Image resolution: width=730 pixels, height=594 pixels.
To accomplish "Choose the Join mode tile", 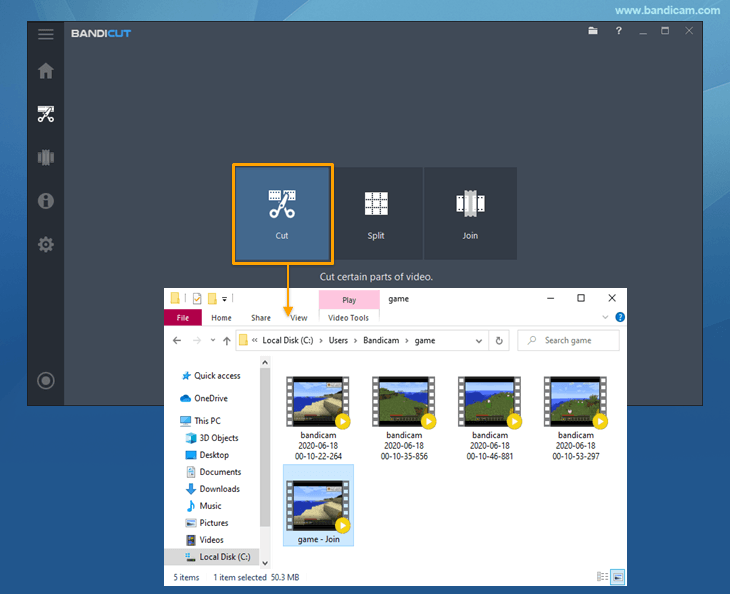I will pos(470,214).
